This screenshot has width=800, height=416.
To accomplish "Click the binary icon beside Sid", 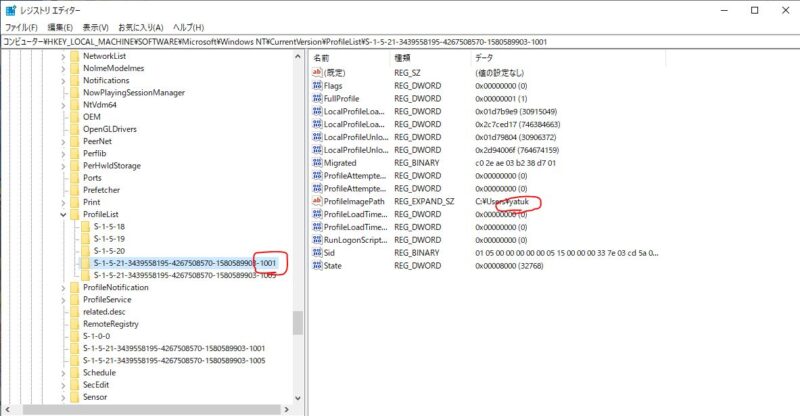I will [x=317, y=252].
